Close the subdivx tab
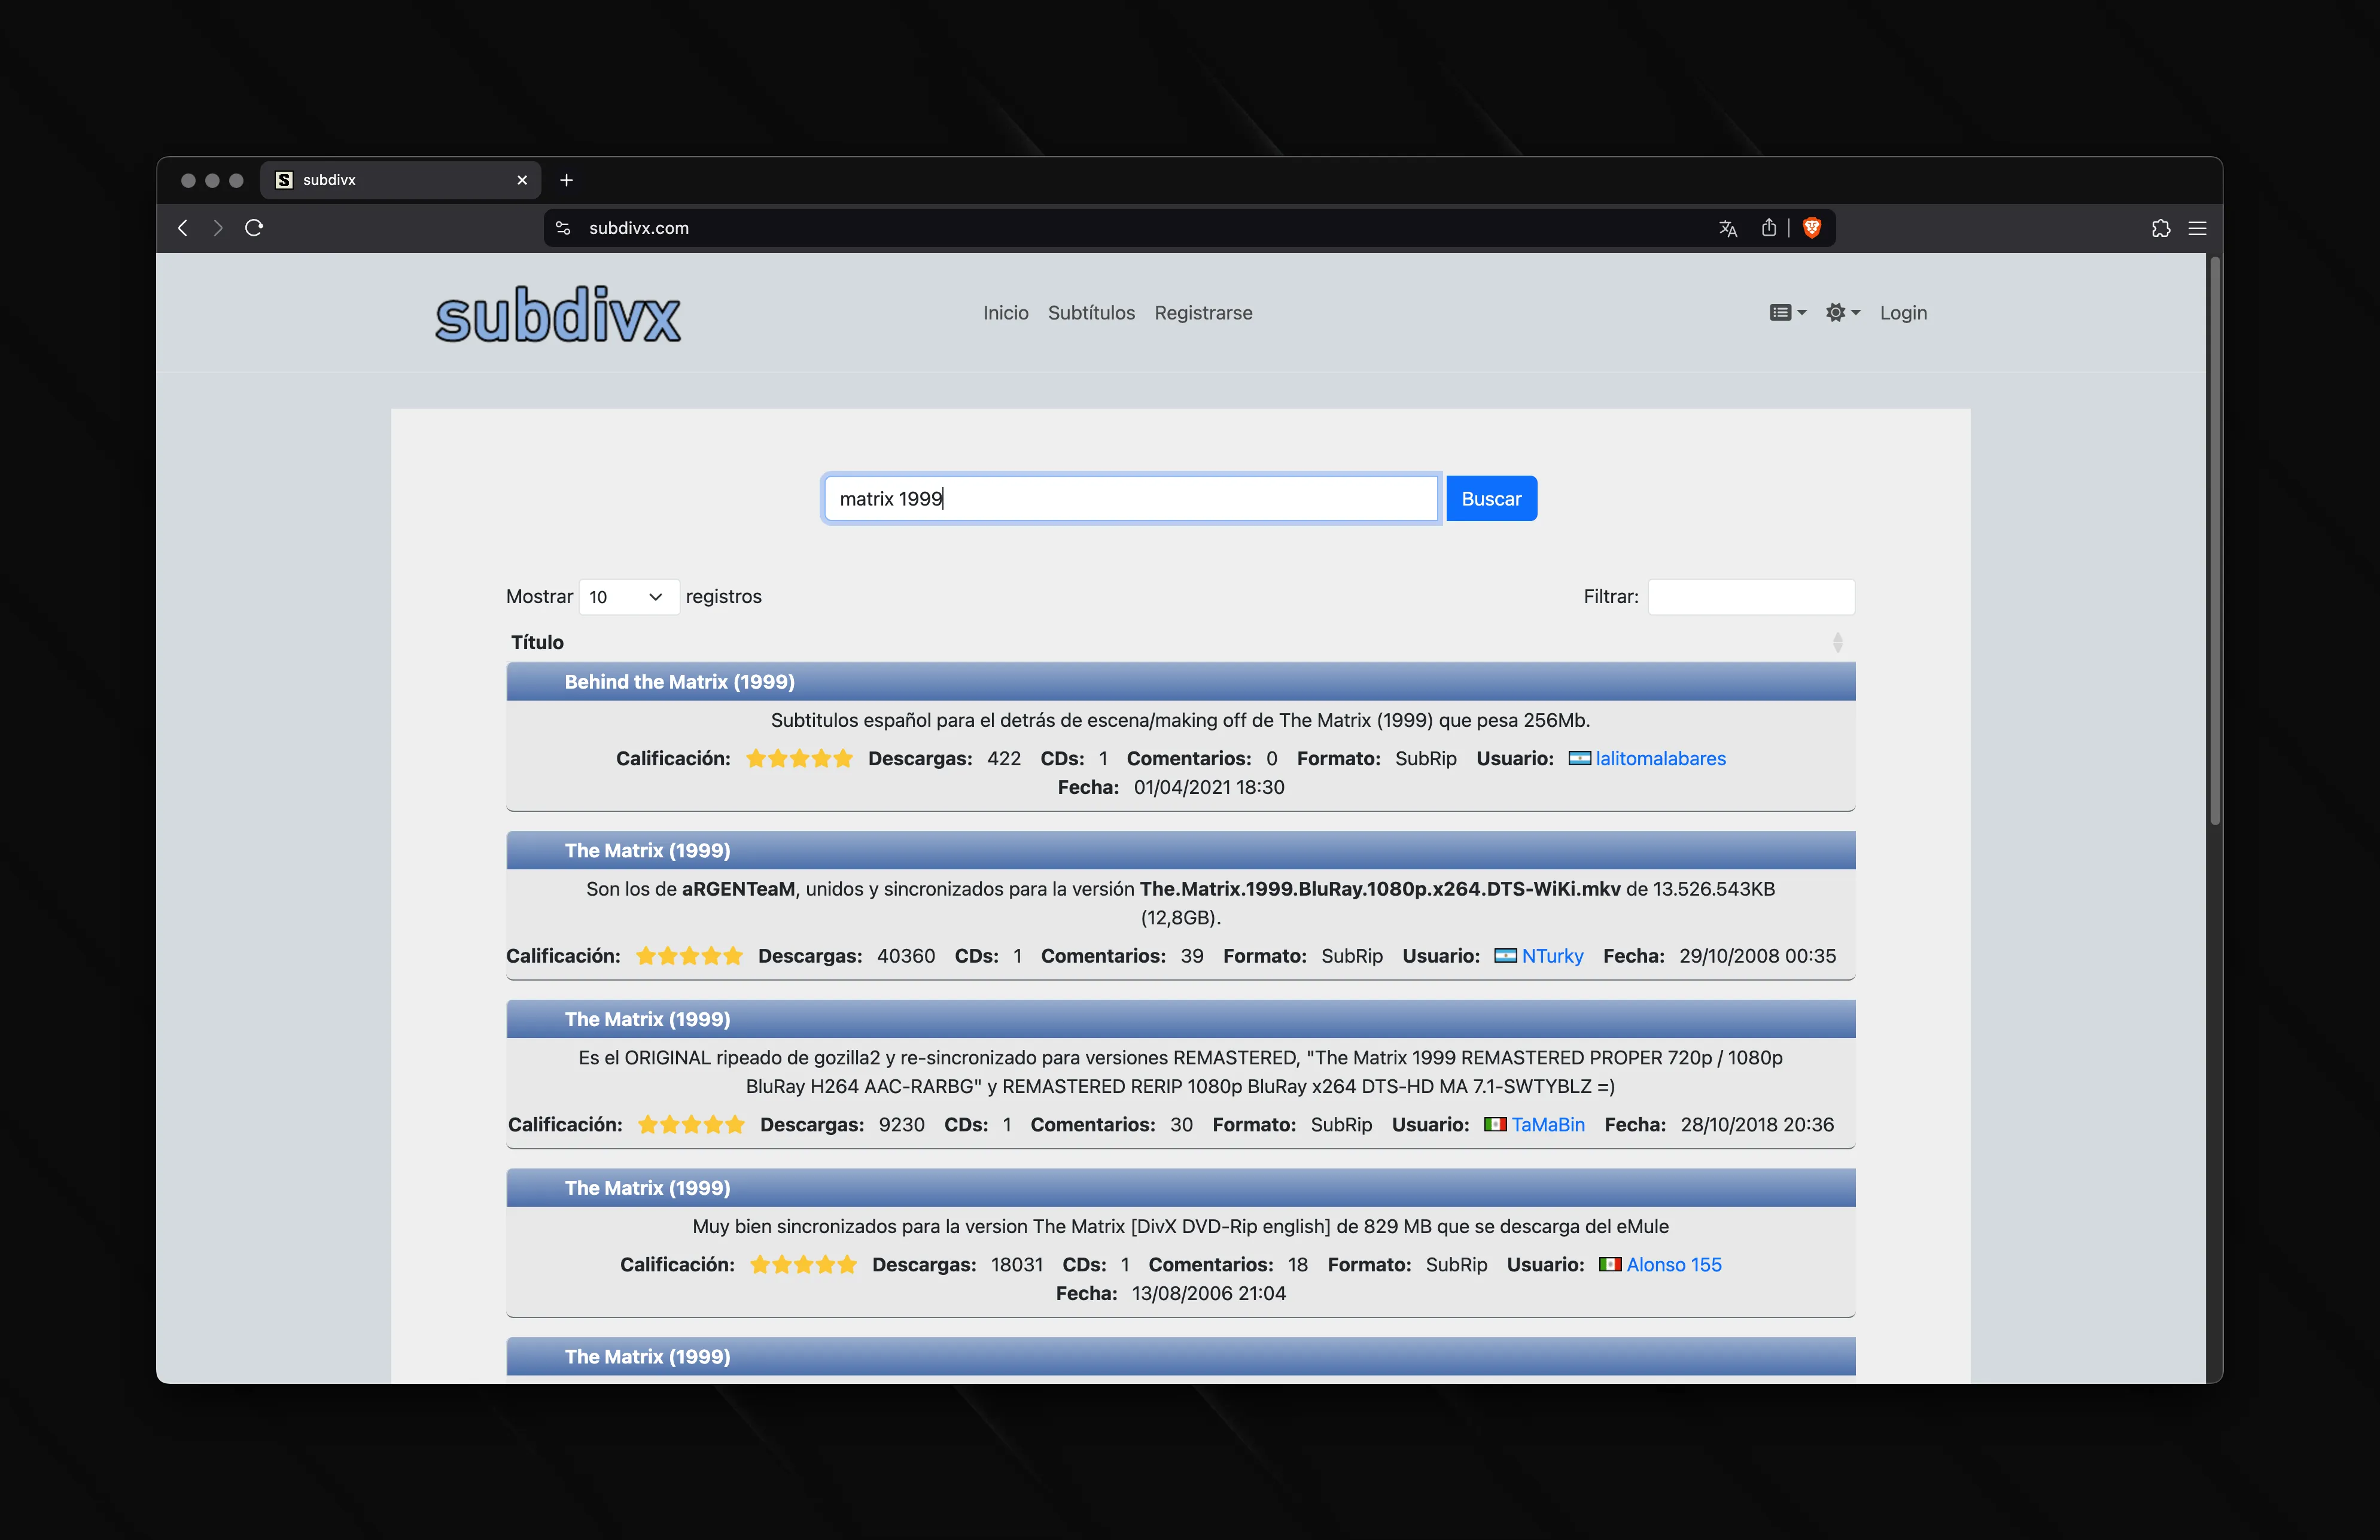This screenshot has height=1540, width=2380. (522, 180)
